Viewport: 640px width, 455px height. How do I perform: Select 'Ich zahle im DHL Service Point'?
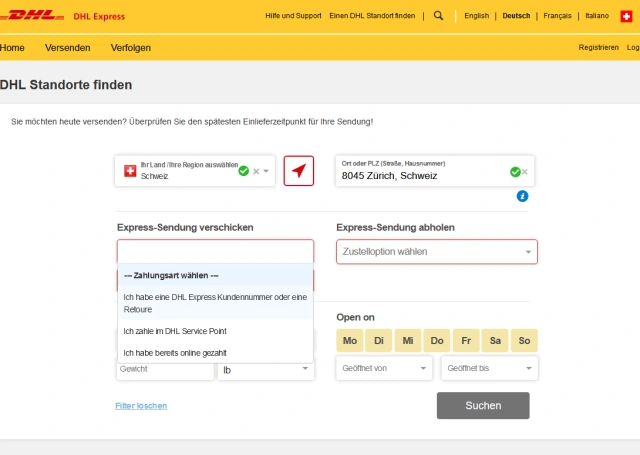[175, 330]
